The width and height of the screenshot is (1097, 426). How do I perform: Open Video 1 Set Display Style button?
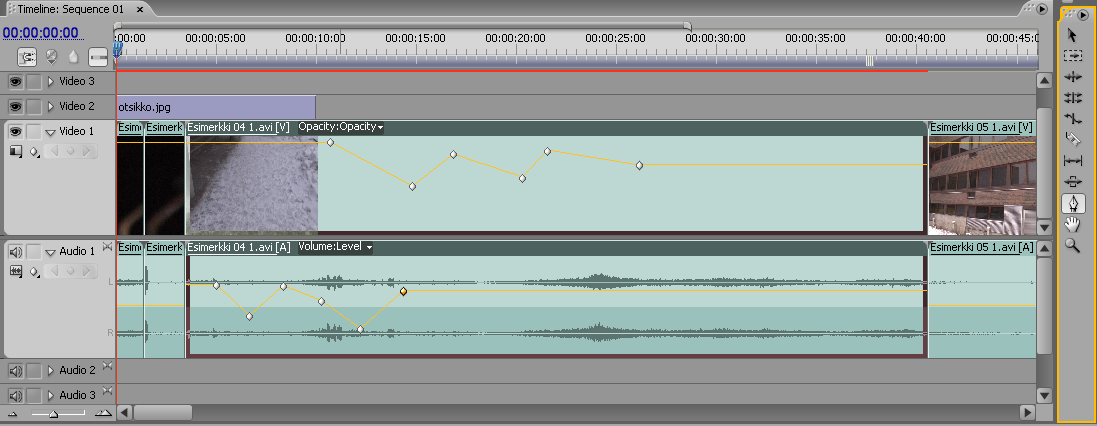tap(15, 151)
